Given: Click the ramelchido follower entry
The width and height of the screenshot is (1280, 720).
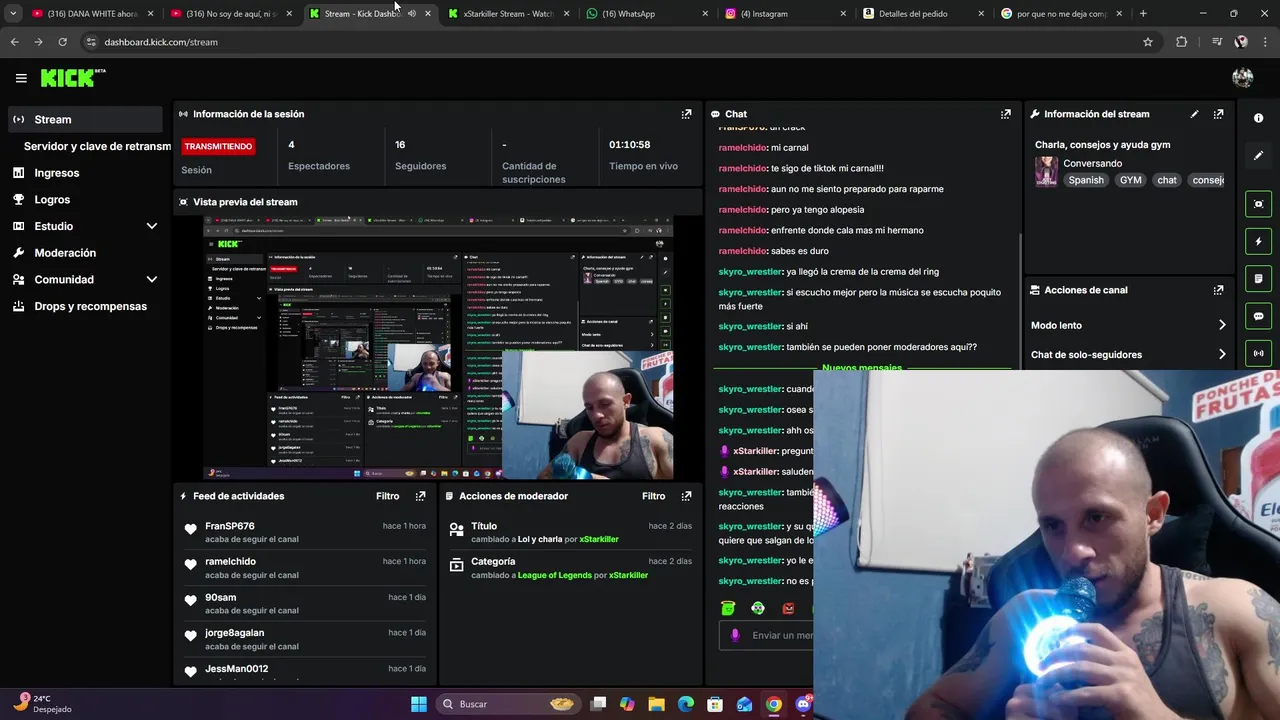Looking at the screenshot, I should 304,568.
